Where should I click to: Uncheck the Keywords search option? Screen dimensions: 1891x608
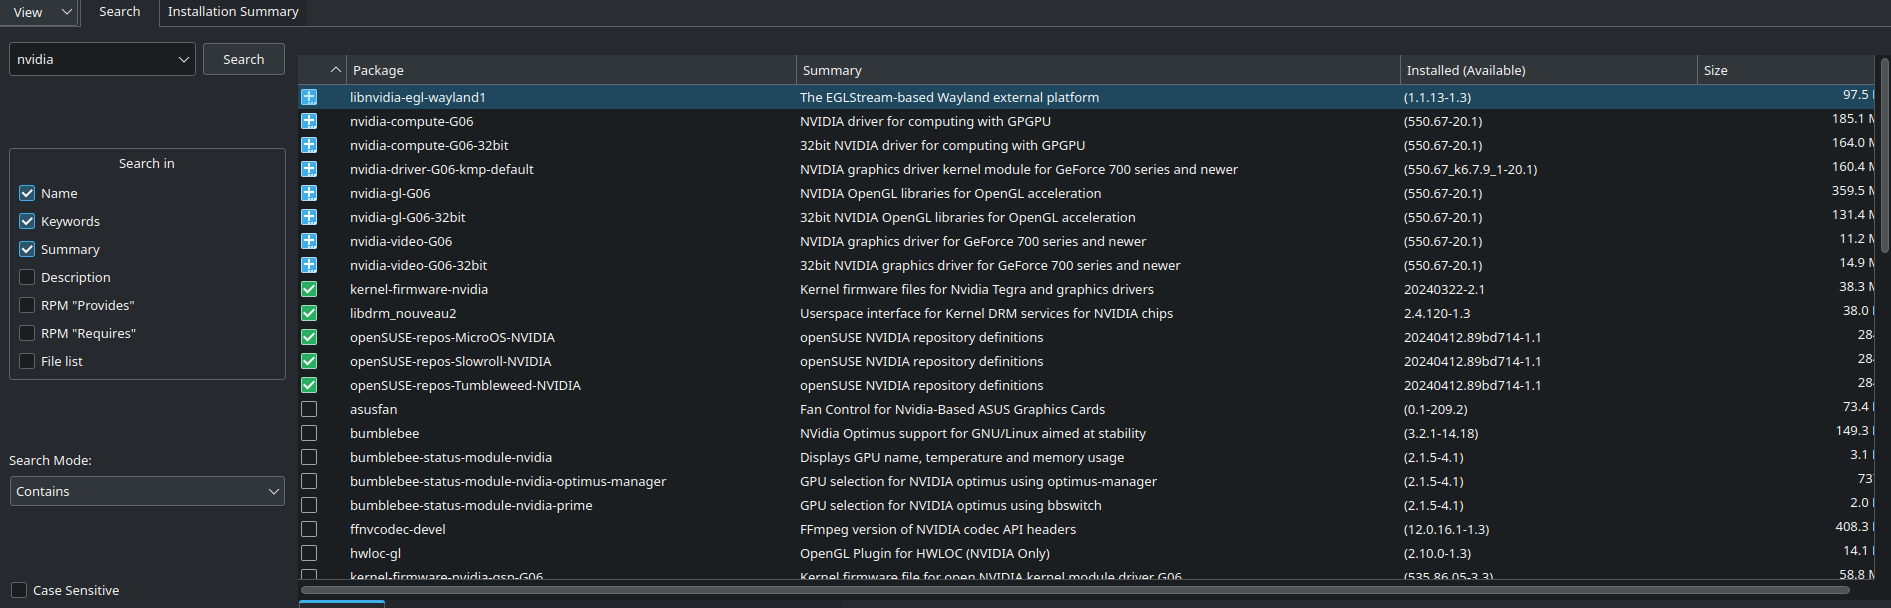(27, 221)
